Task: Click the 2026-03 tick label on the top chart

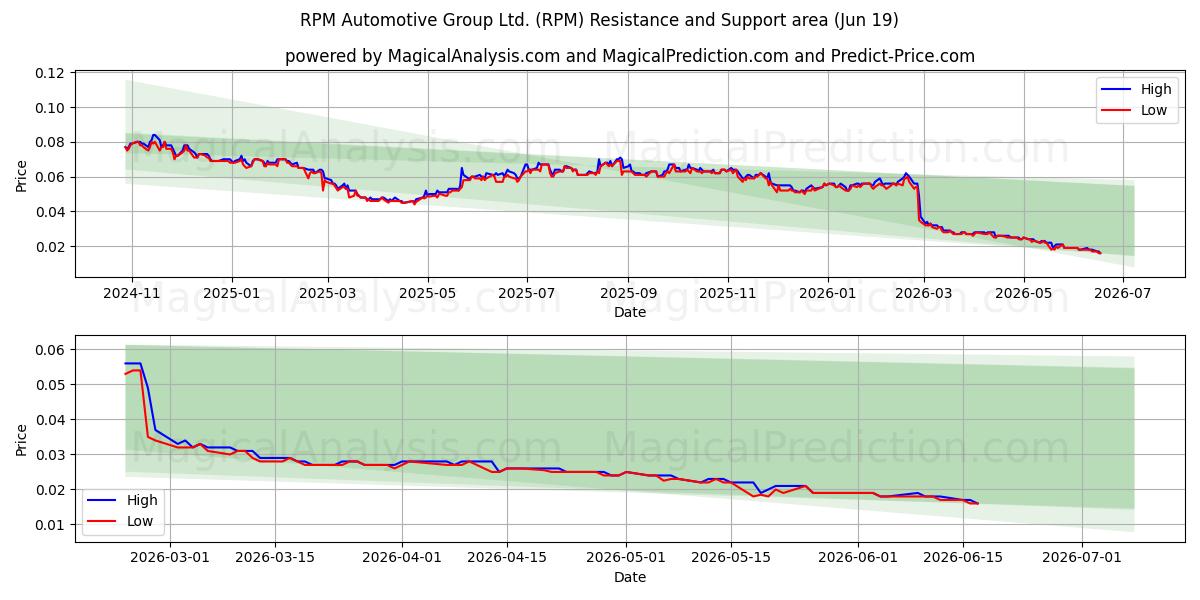Action: [x=924, y=293]
